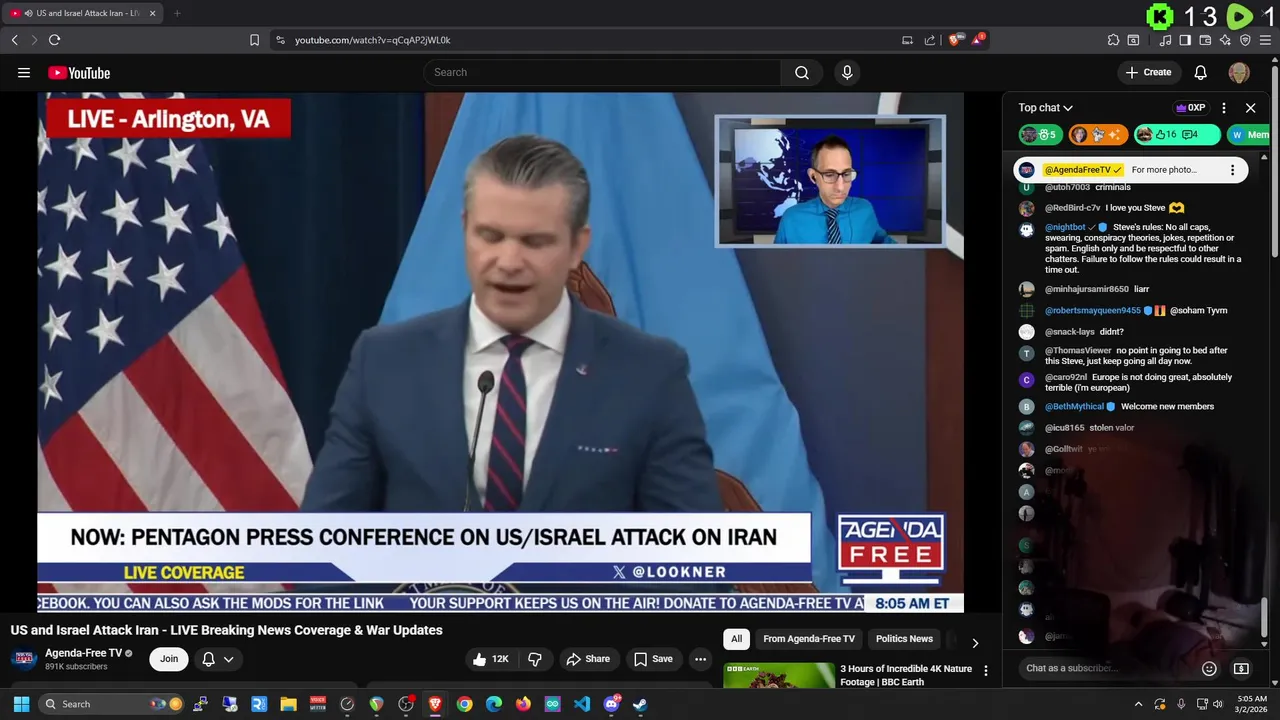Image resolution: width=1280 pixels, height=720 pixels.
Task: Toggle browser sidebar panel icon
Action: (1185, 40)
